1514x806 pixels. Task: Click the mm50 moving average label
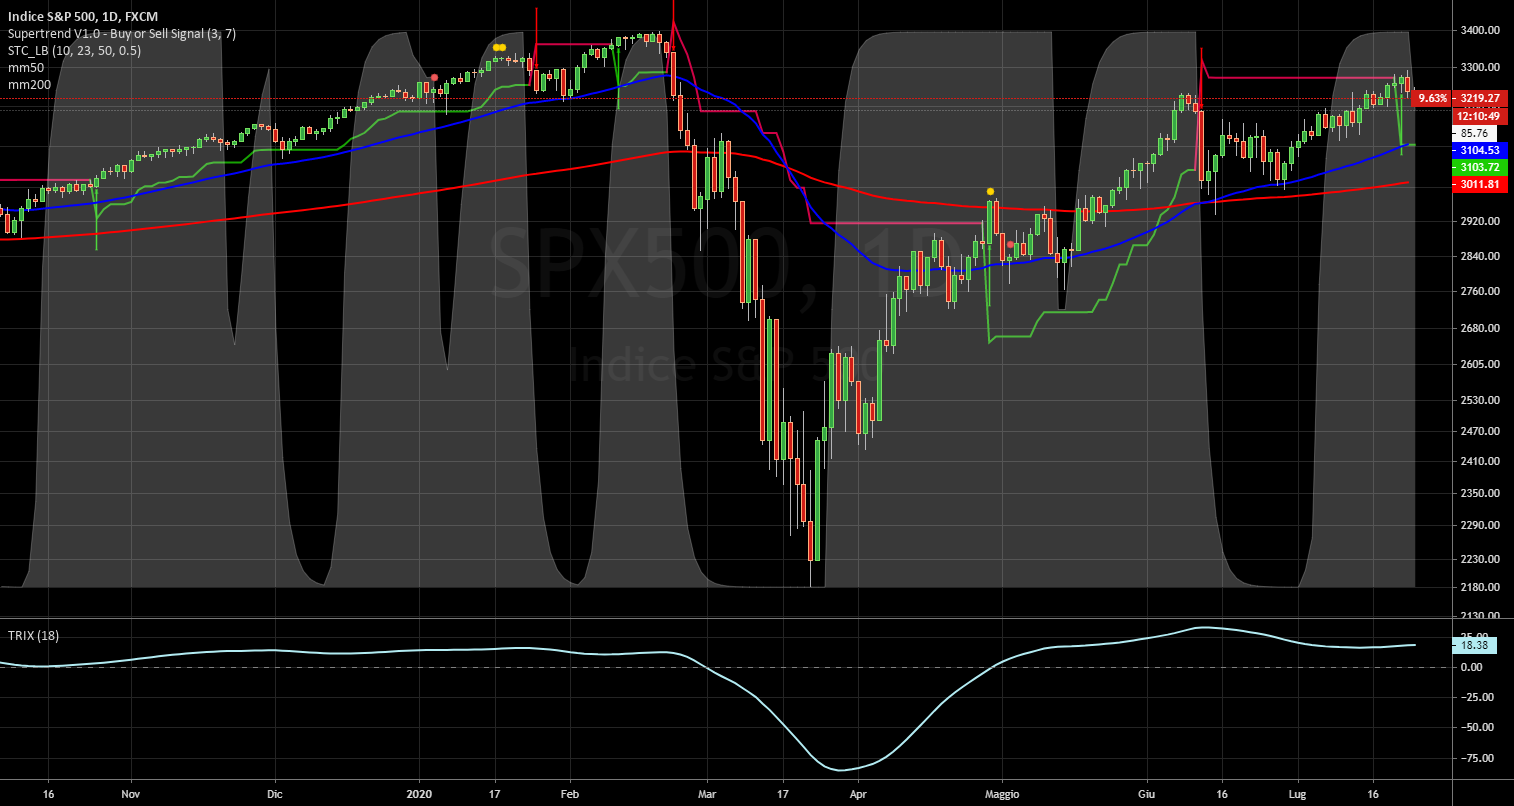point(25,68)
